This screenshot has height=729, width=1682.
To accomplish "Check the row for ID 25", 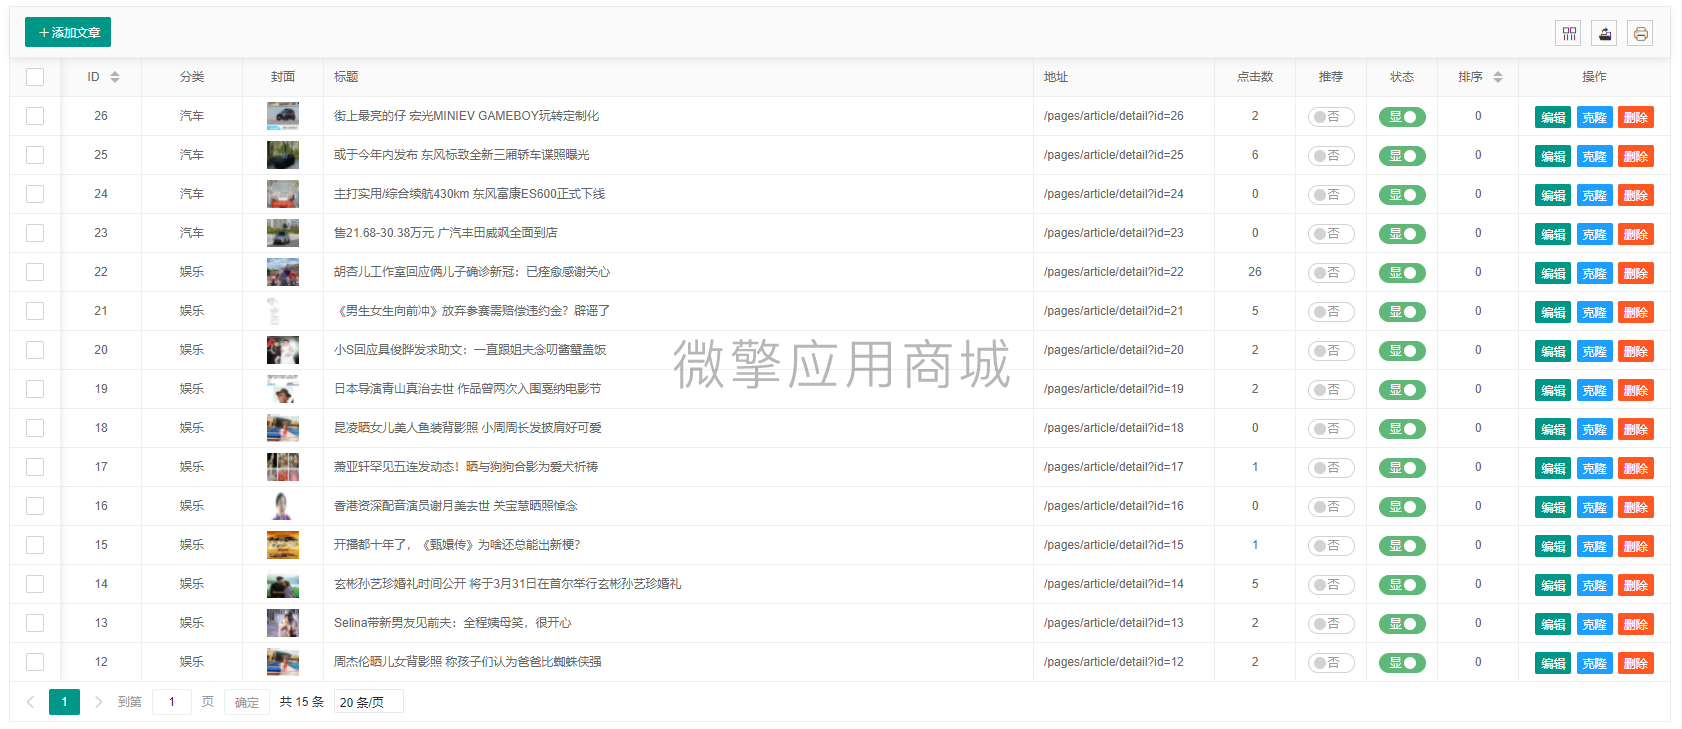I will point(35,155).
